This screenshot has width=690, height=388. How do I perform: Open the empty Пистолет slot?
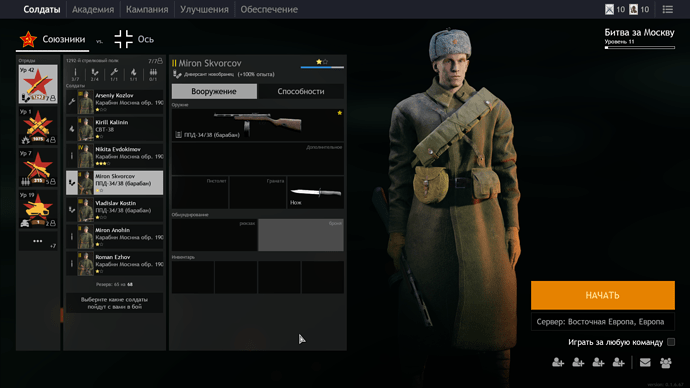click(x=200, y=192)
